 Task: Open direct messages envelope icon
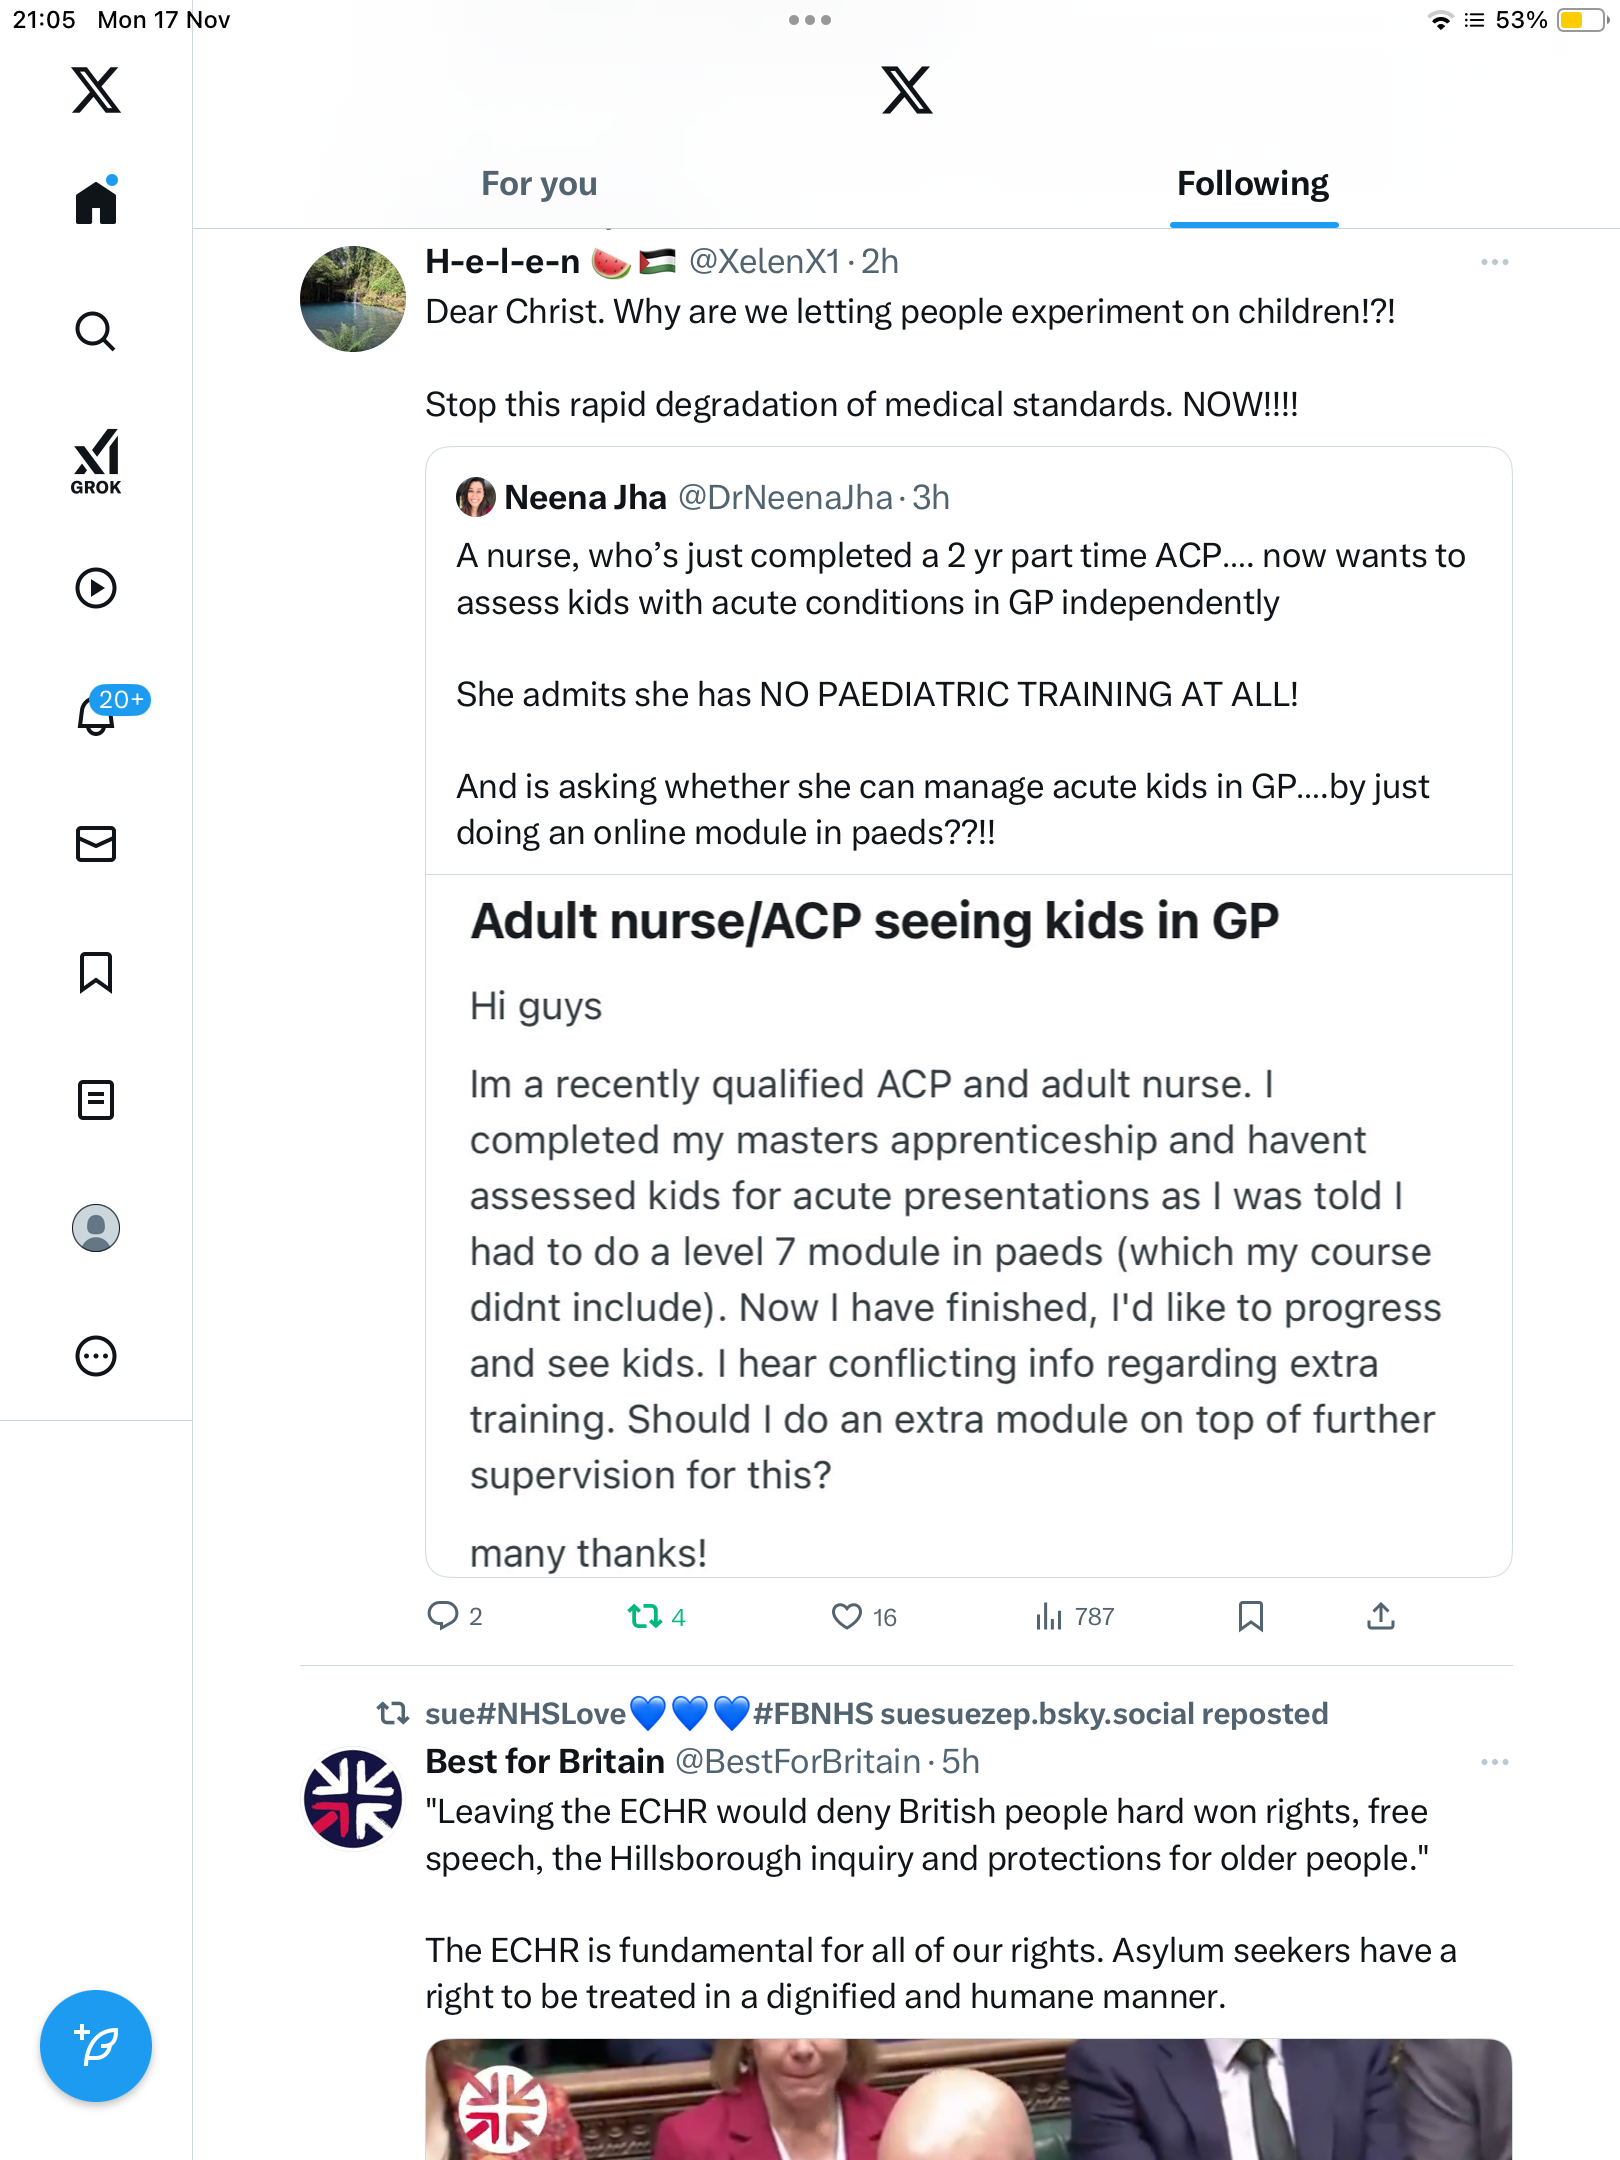coord(96,844)
